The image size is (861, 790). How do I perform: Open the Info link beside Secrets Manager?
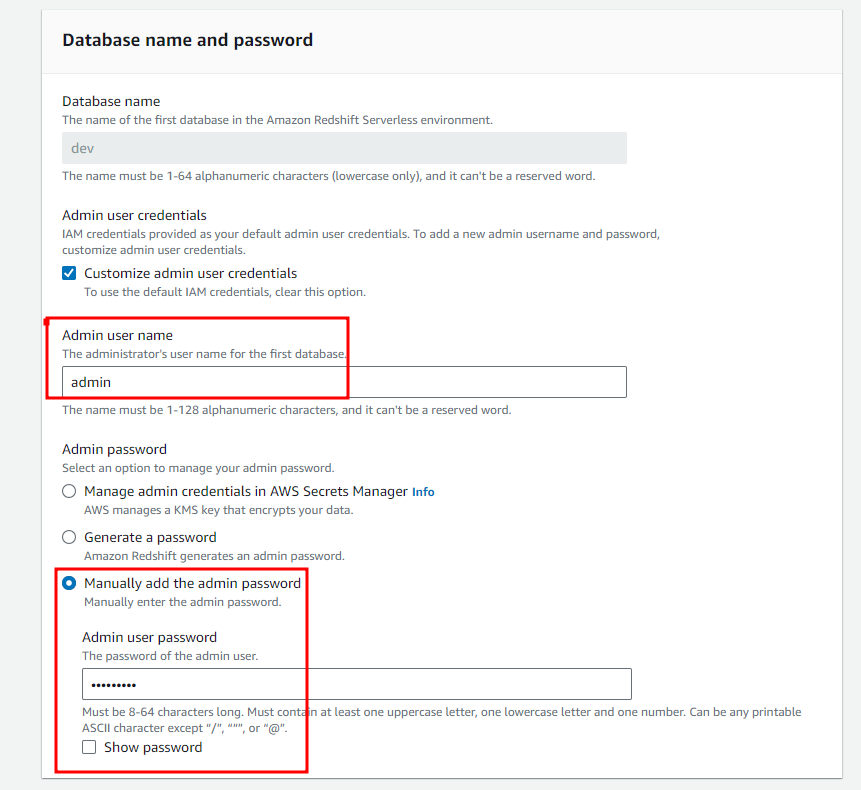pos(423,492)
